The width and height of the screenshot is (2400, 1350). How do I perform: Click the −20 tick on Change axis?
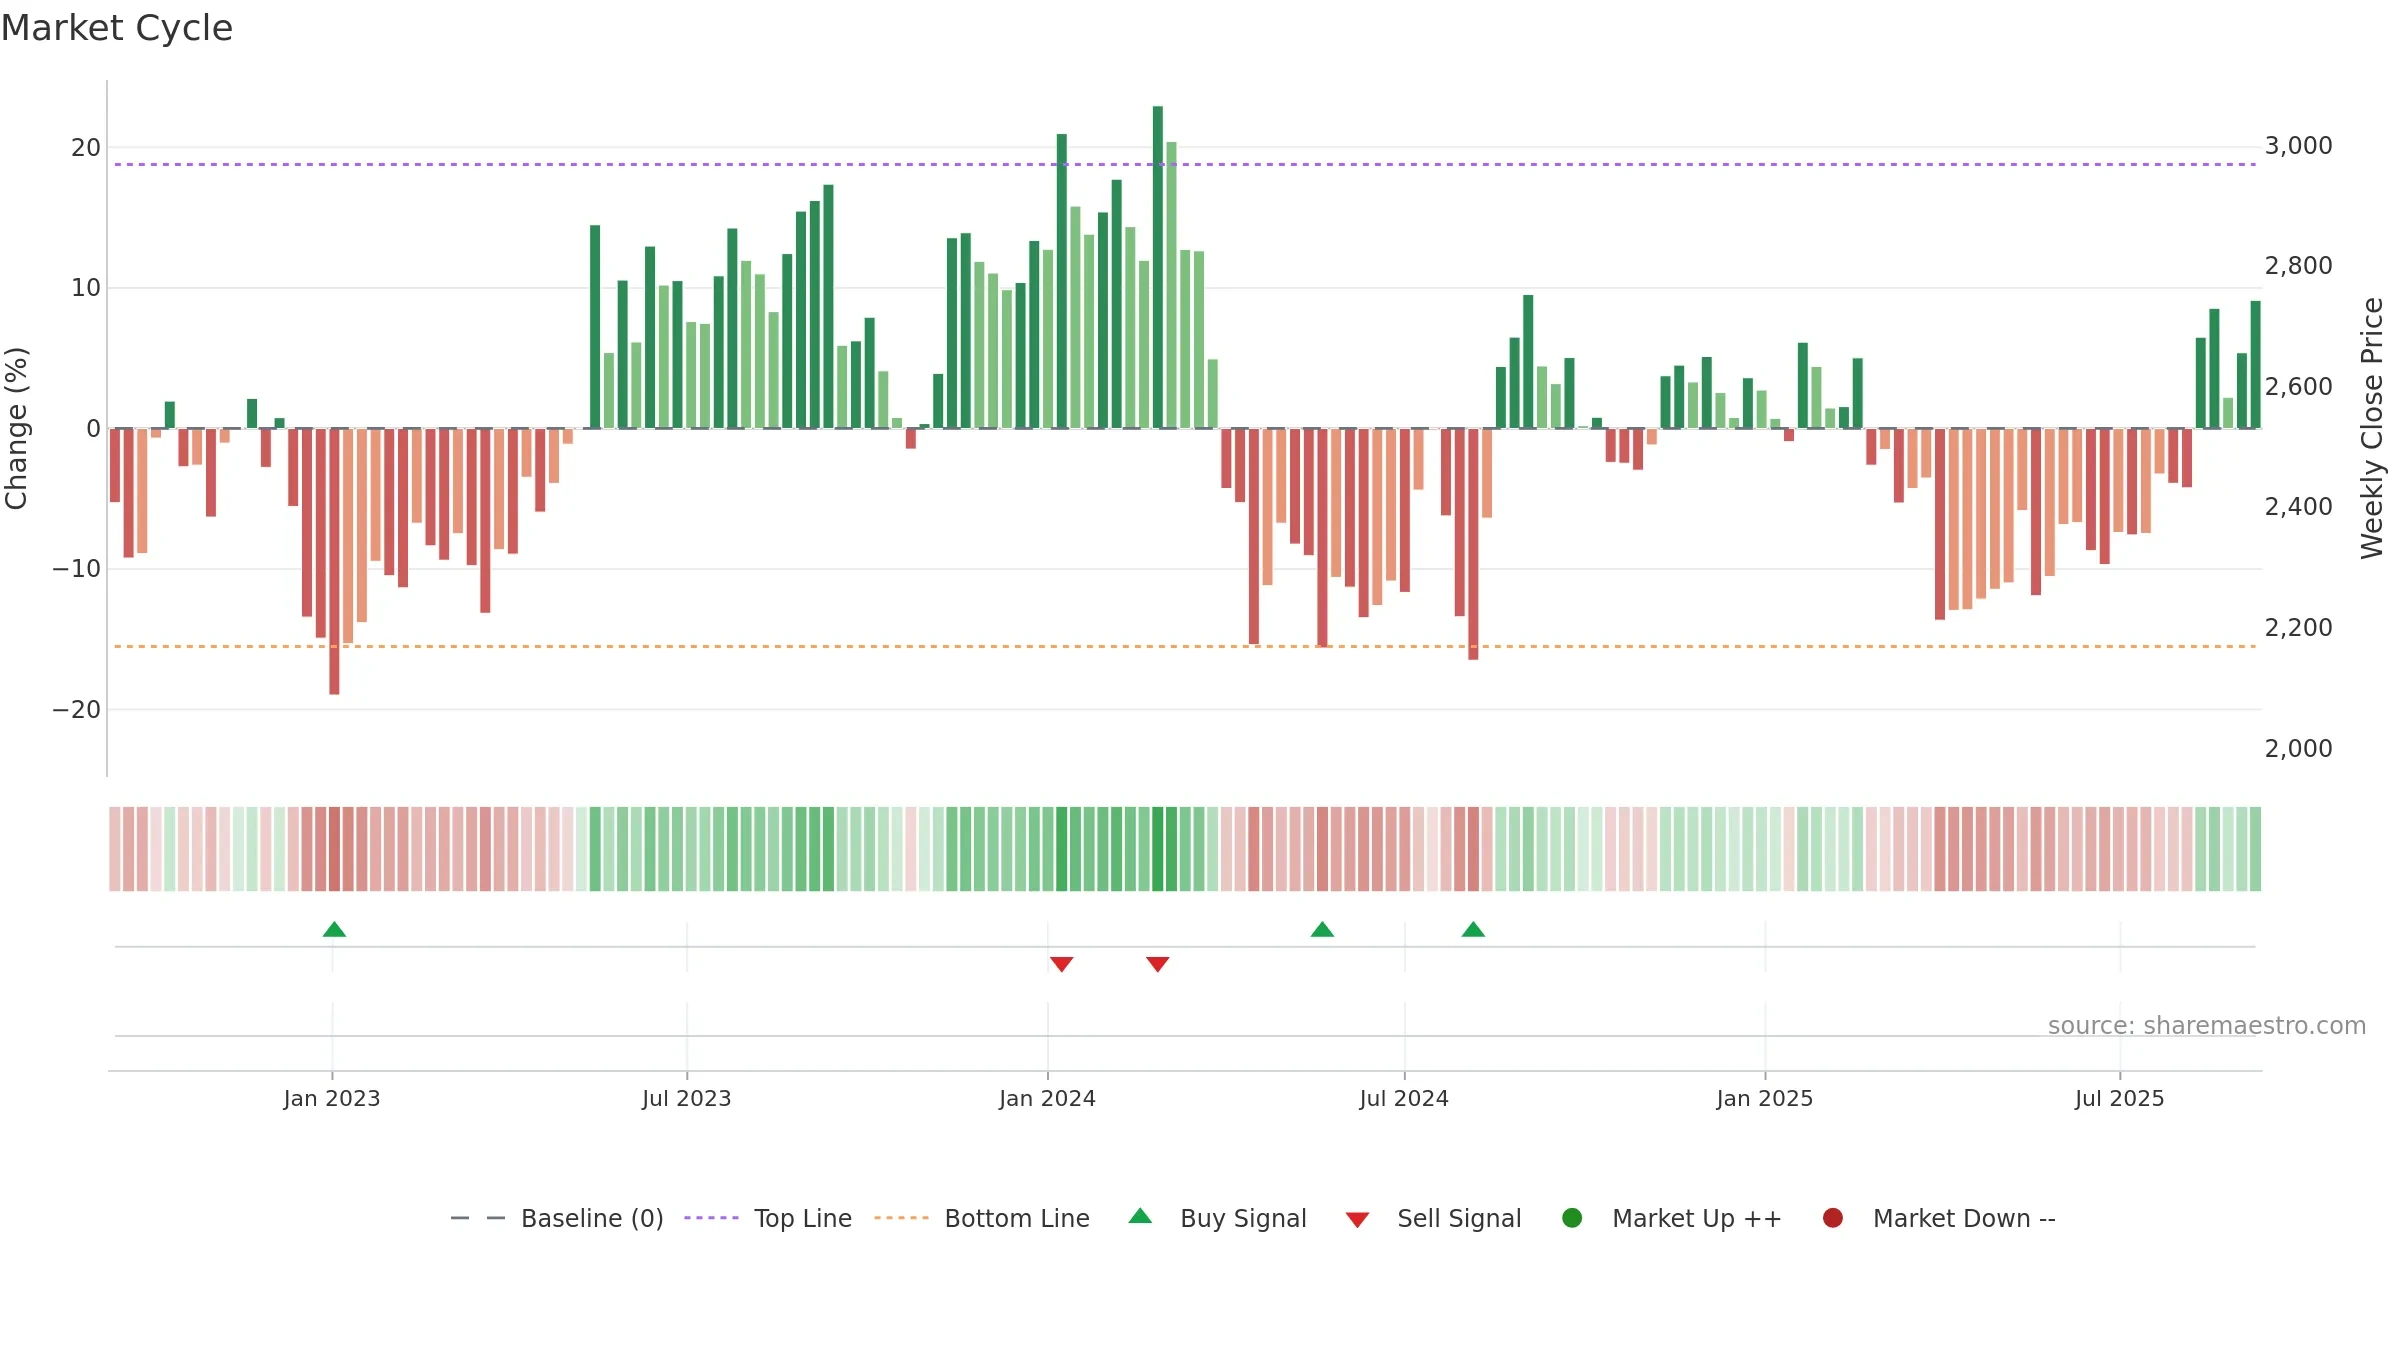pyautogui.click(x=77, y=710)
